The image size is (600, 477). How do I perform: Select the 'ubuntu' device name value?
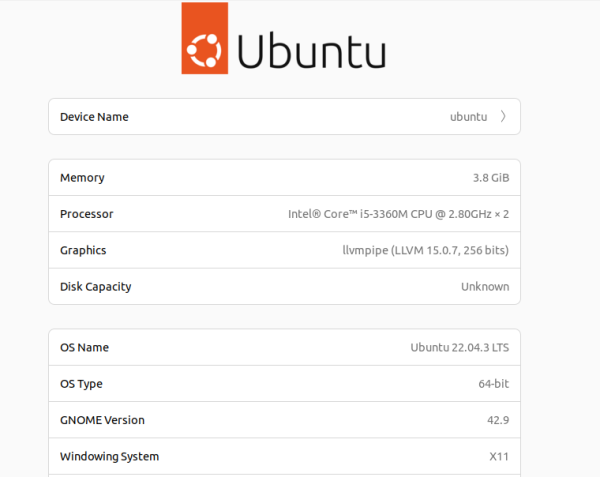(468, 117)
